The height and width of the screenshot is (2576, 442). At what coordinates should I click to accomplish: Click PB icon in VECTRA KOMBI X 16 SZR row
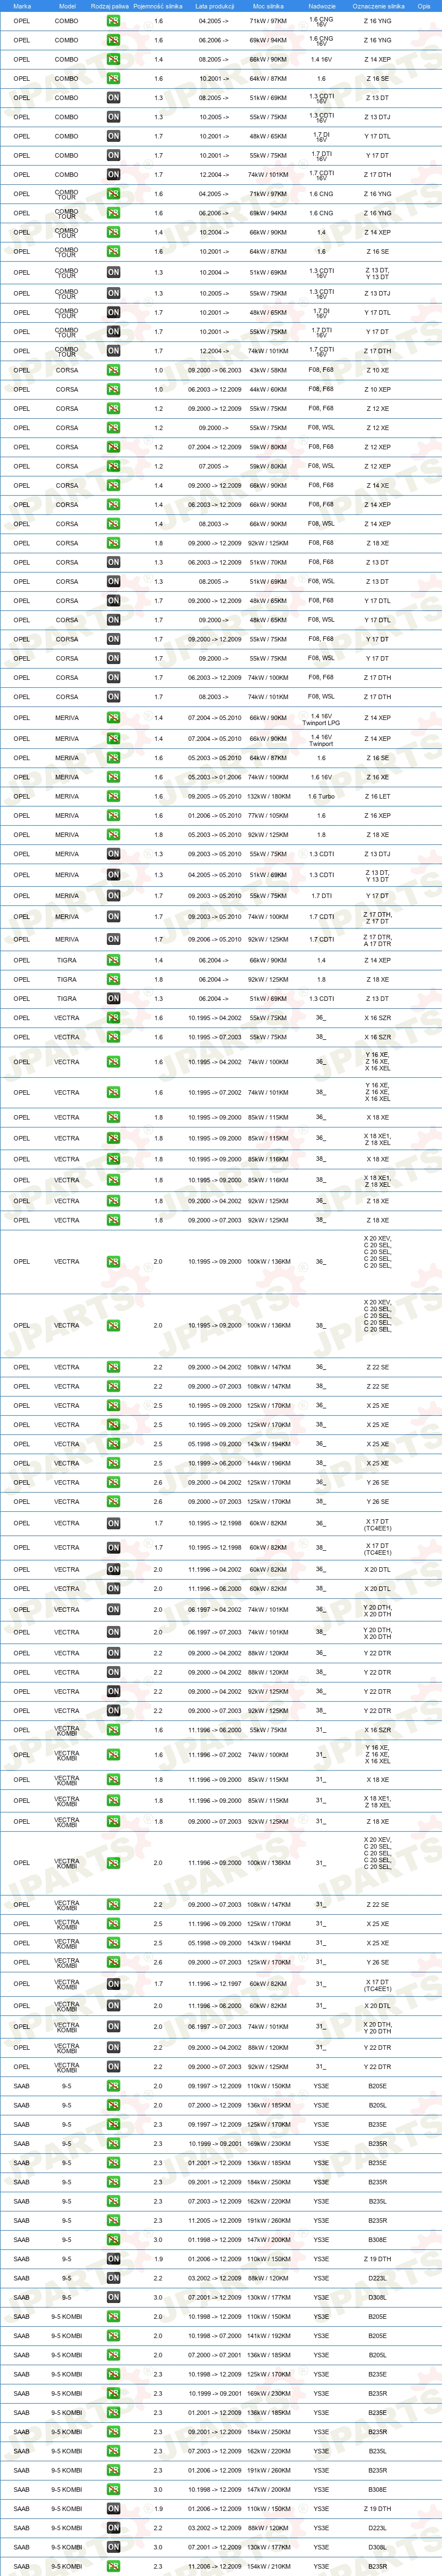(113, 1730)
